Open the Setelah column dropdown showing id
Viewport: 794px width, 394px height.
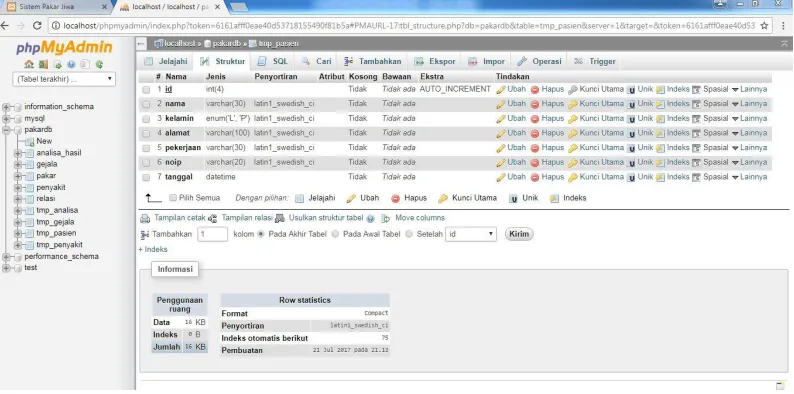point(470,234)
